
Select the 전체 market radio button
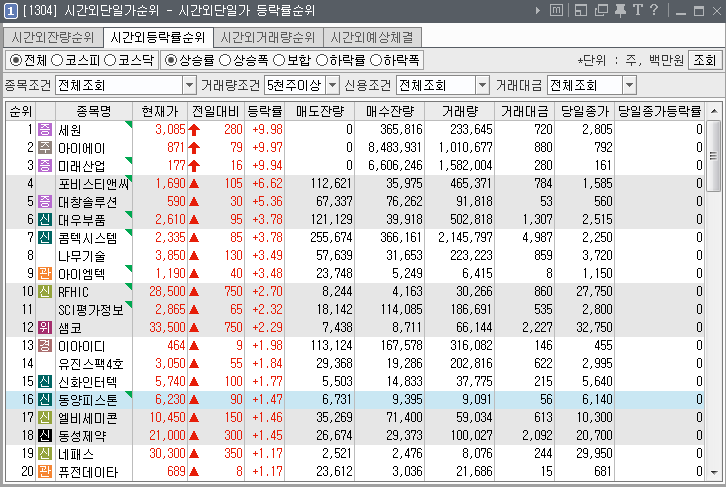16,60
